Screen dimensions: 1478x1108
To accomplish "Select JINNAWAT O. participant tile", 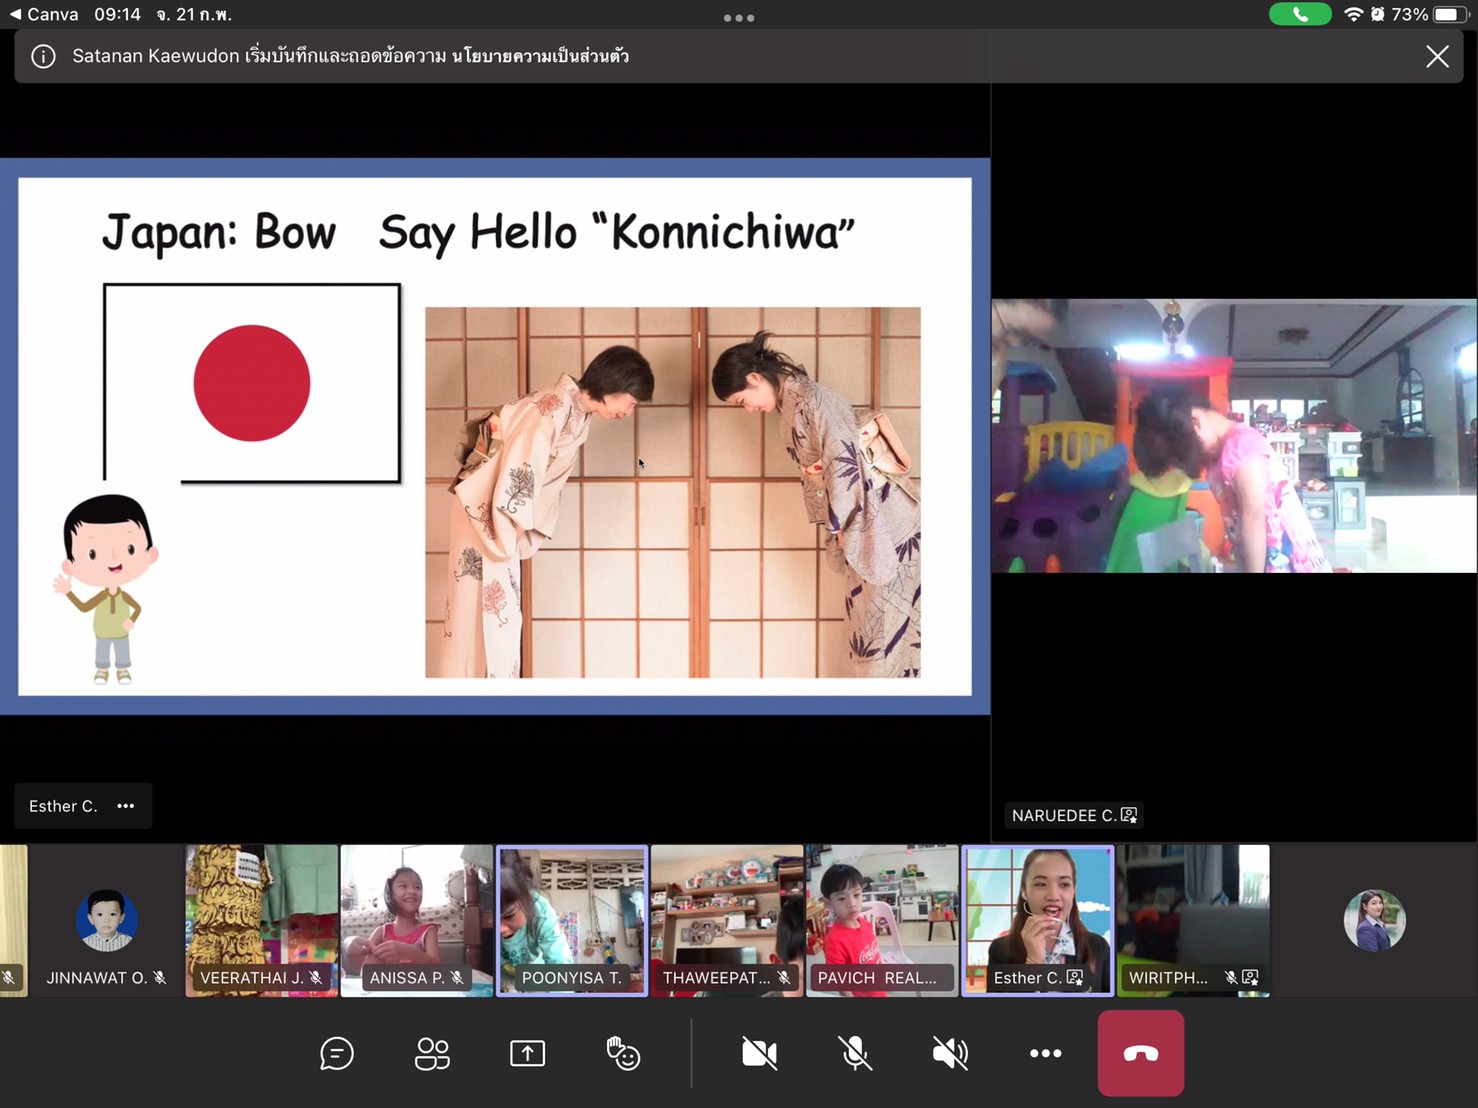I will (106, 920).
